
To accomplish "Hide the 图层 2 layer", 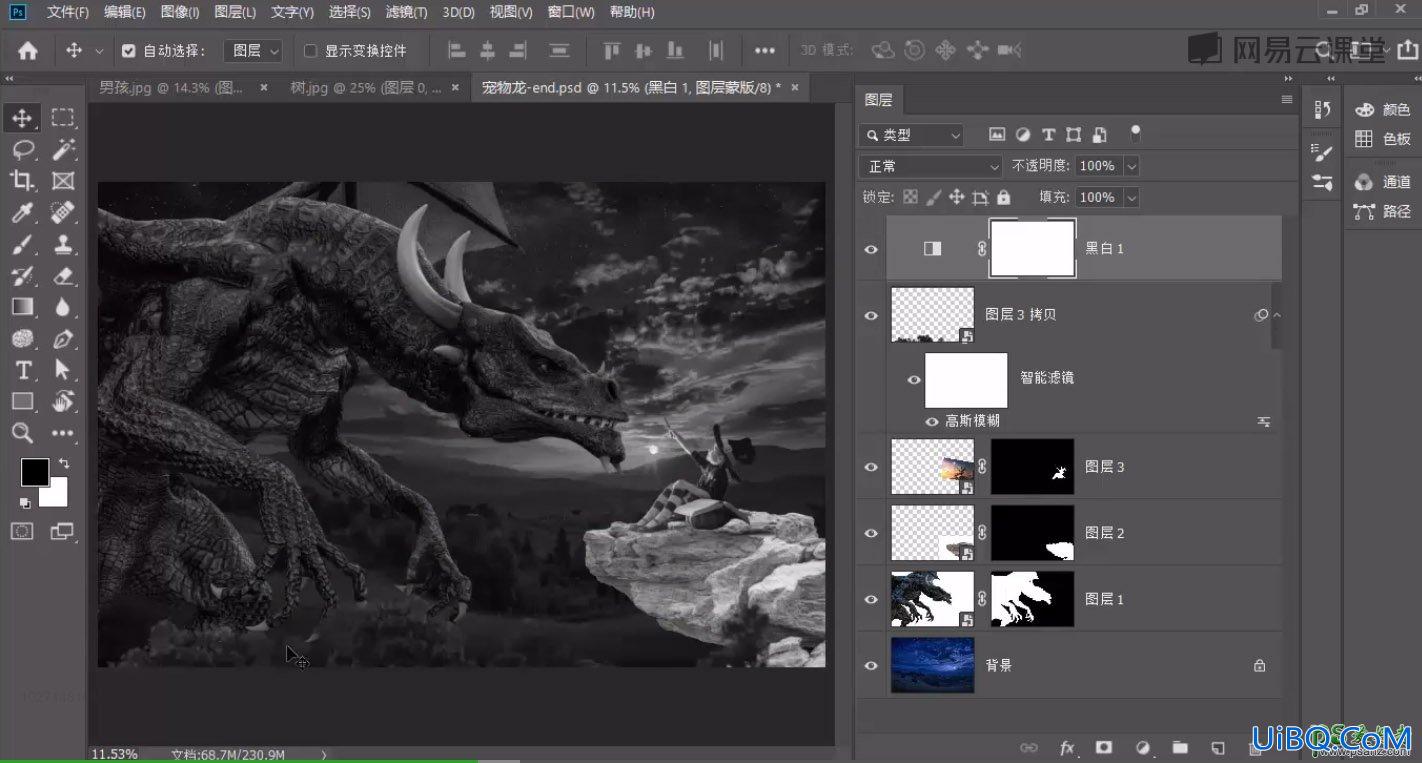I will [870, 533].
